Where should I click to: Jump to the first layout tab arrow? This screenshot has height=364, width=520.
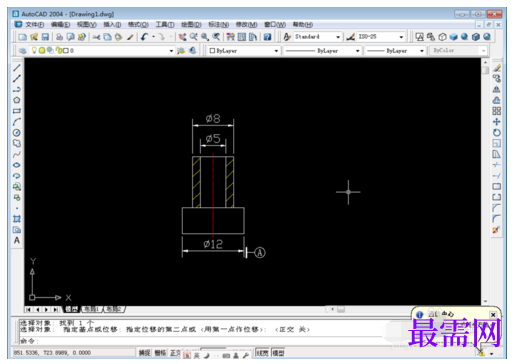pyautogui.click(x=28, y=310)
